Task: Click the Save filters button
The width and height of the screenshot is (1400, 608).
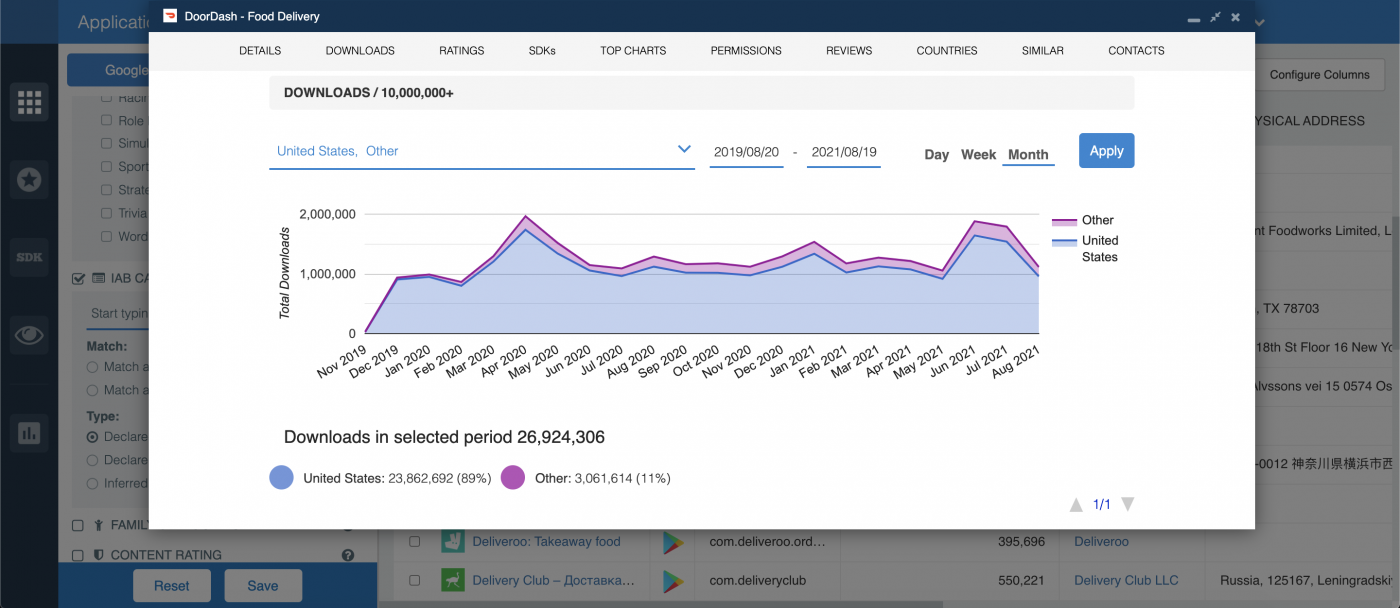Action: [x=263, y=586]
